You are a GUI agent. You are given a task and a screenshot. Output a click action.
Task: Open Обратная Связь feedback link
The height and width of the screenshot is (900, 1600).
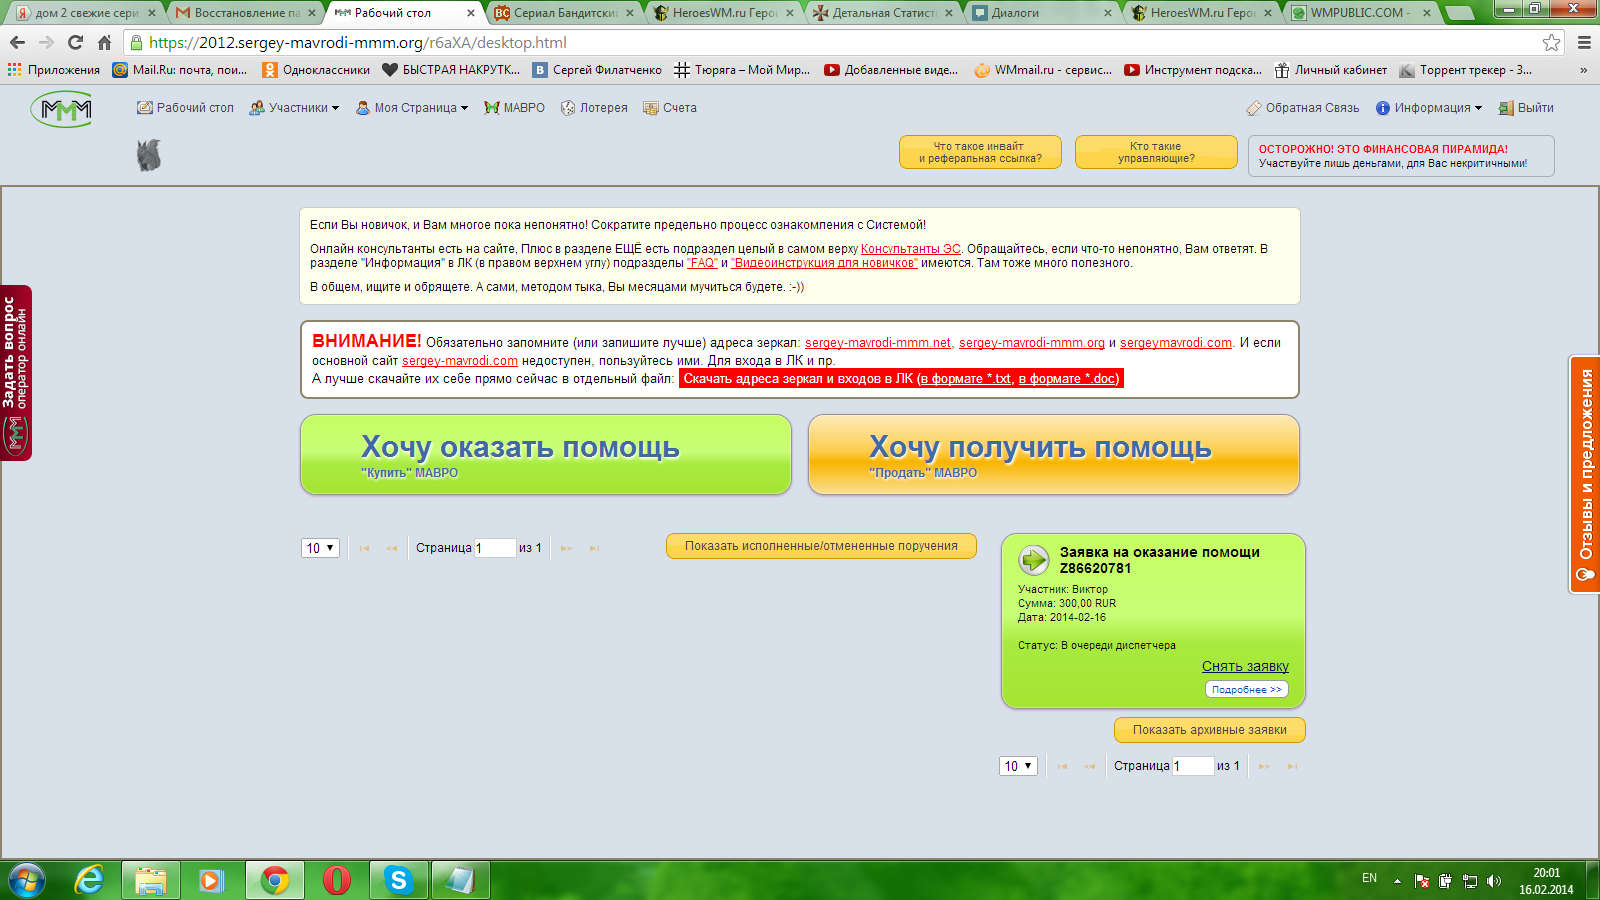1303,108
